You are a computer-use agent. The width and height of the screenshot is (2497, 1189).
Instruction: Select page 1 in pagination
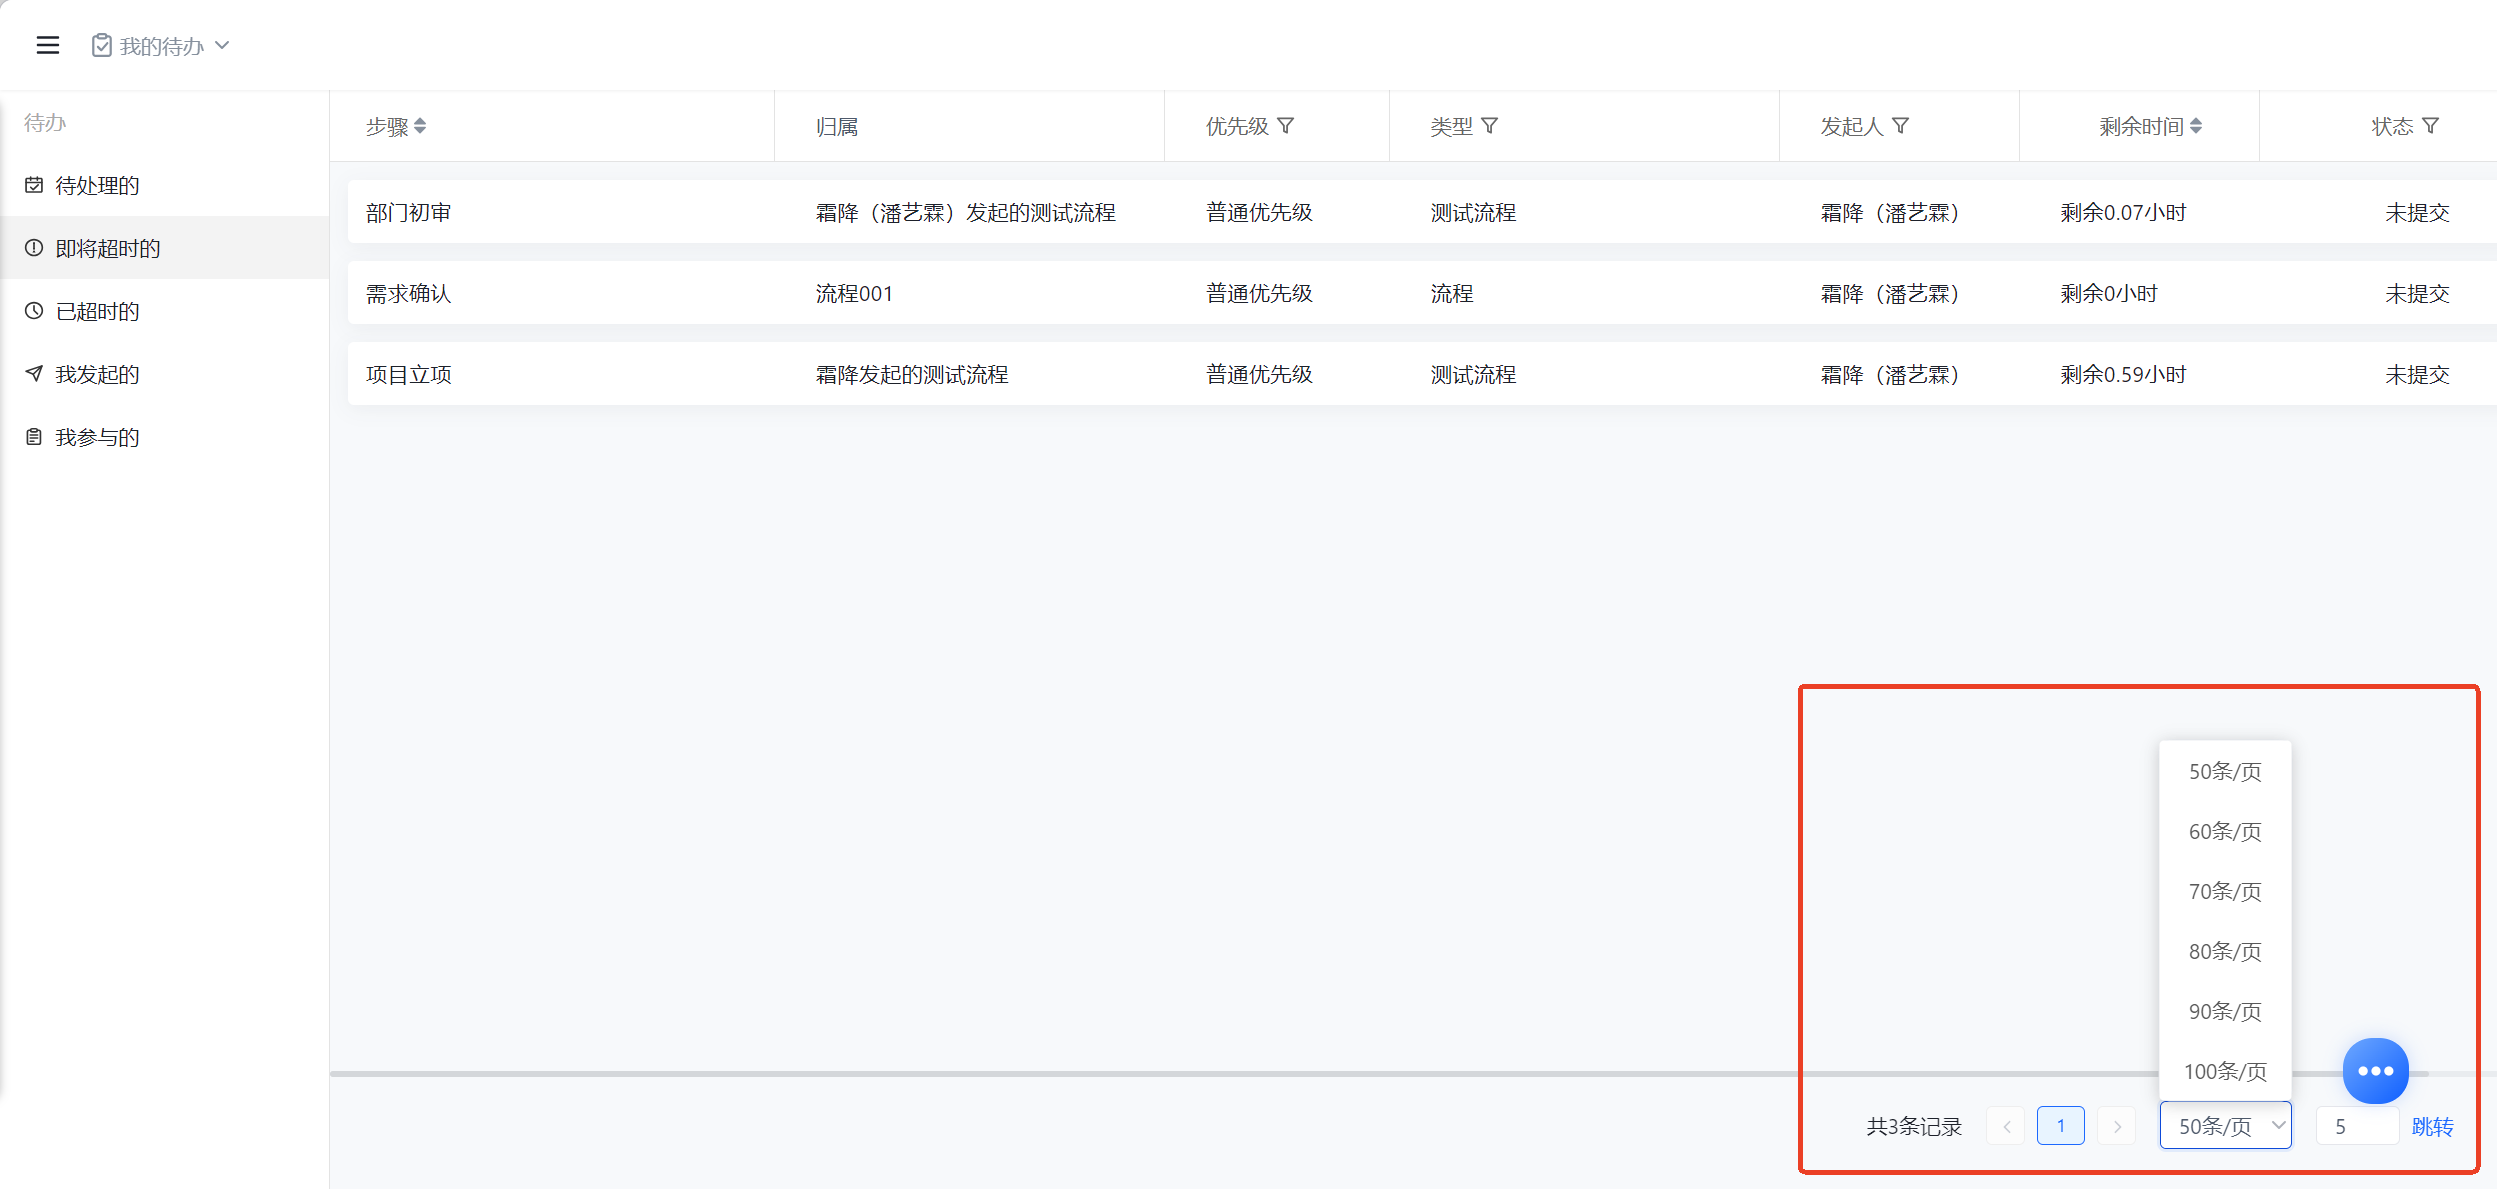click(x=2061, y=1126)
